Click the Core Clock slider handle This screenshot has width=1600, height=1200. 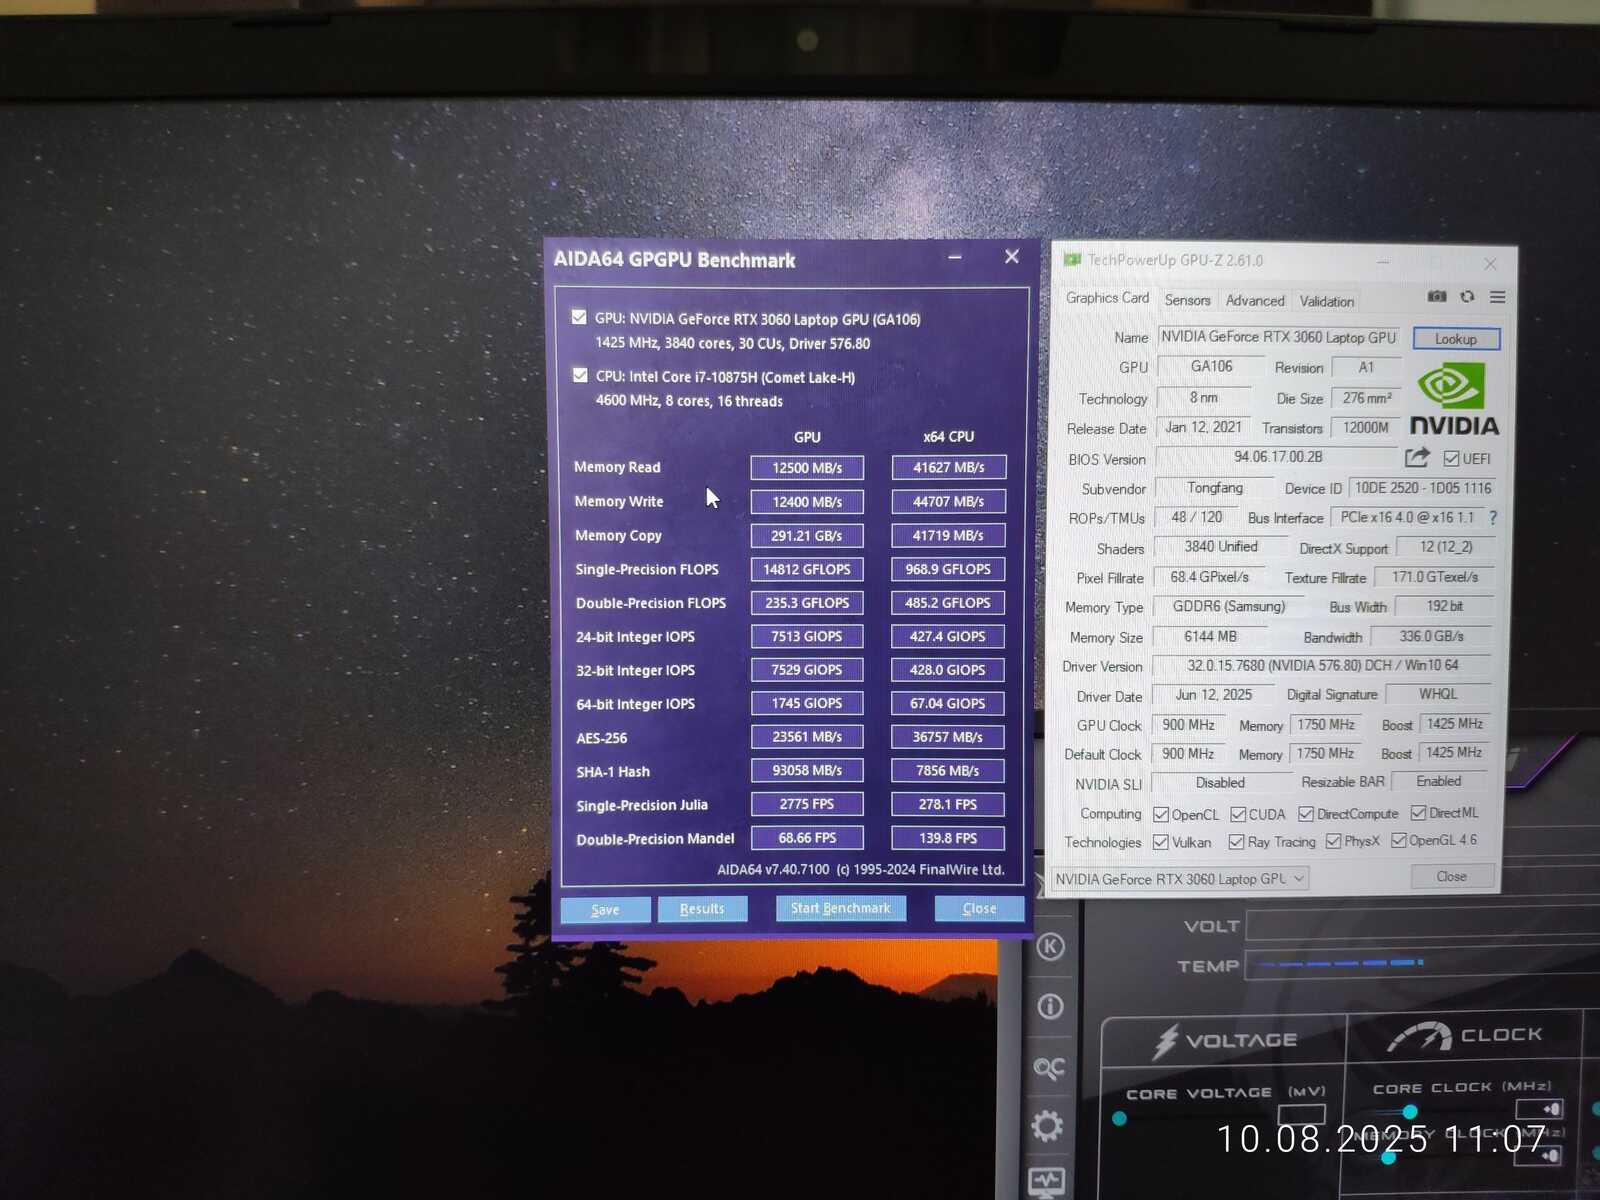pos(1410,1112)
